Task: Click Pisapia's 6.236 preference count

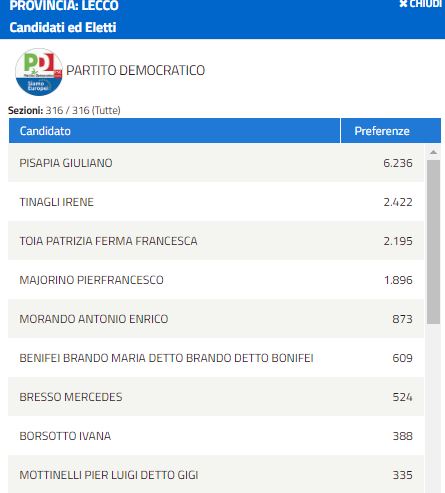Action: [x=398, y=163]
